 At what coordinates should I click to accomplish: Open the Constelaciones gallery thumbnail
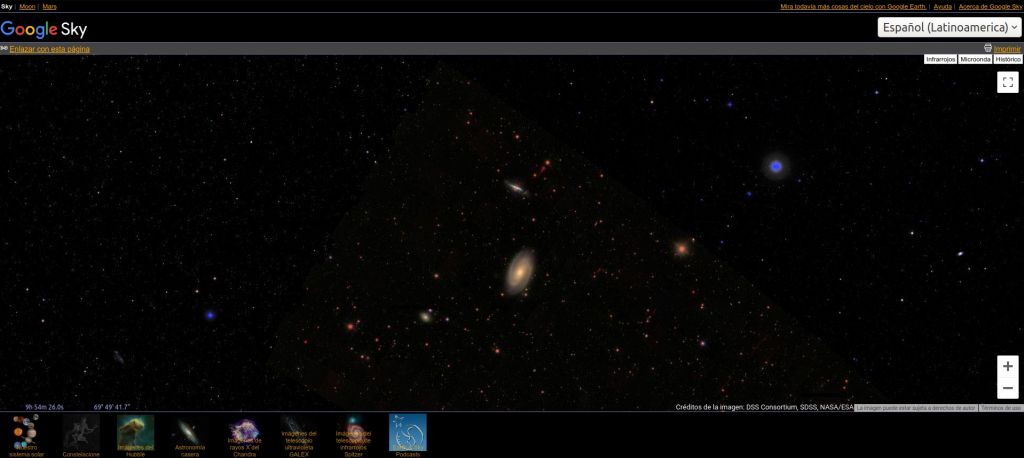point(81,433)
